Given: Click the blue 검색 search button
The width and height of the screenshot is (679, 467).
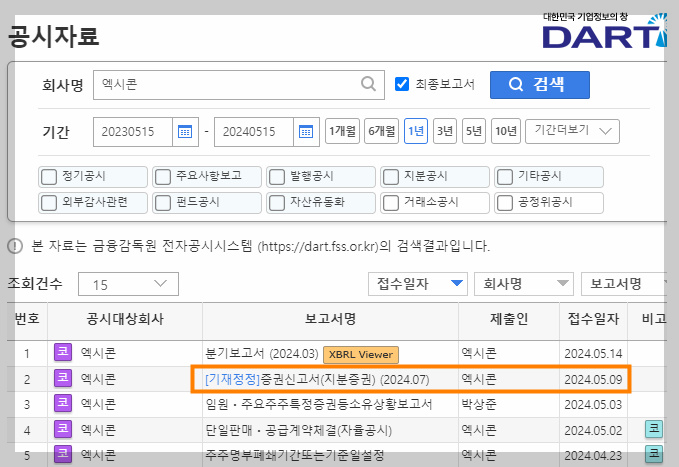Looking at the screenshot, I should tap(540, 84).
